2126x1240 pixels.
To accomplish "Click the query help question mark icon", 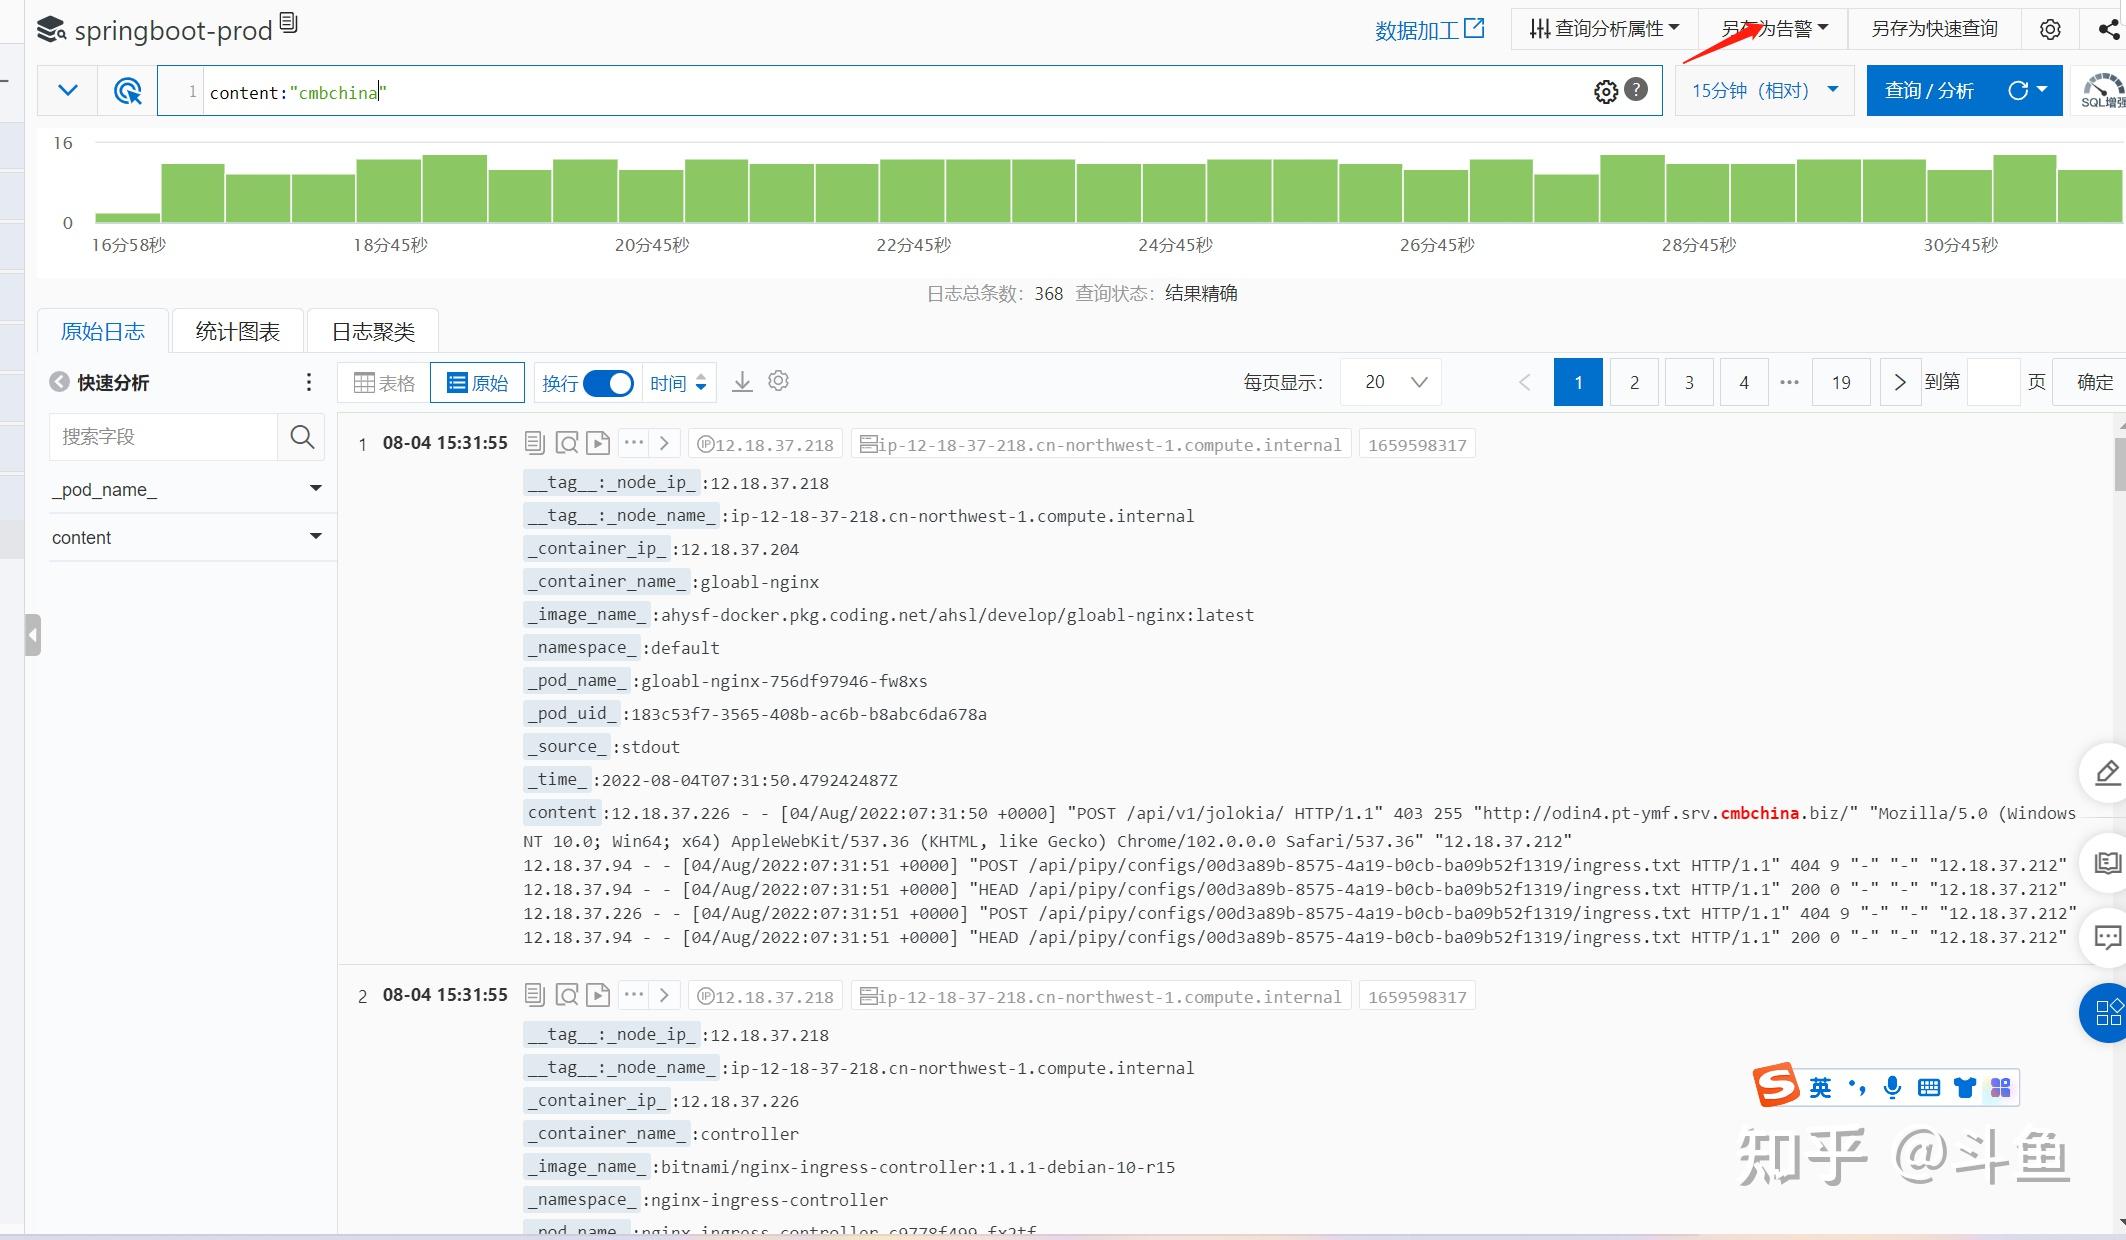I will [x=1636, y=90].
